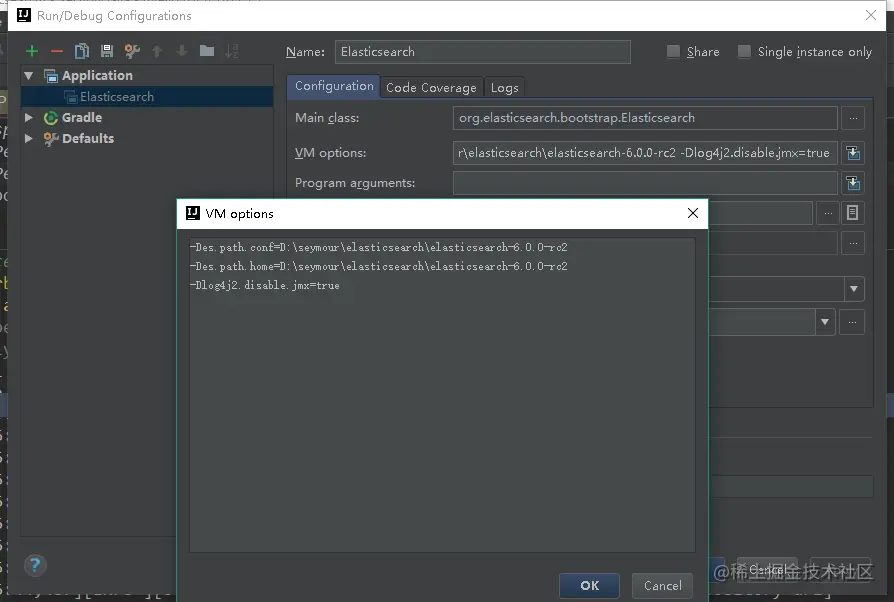Copy the selected configuration

pyautogui.click(x=82, y=51)
